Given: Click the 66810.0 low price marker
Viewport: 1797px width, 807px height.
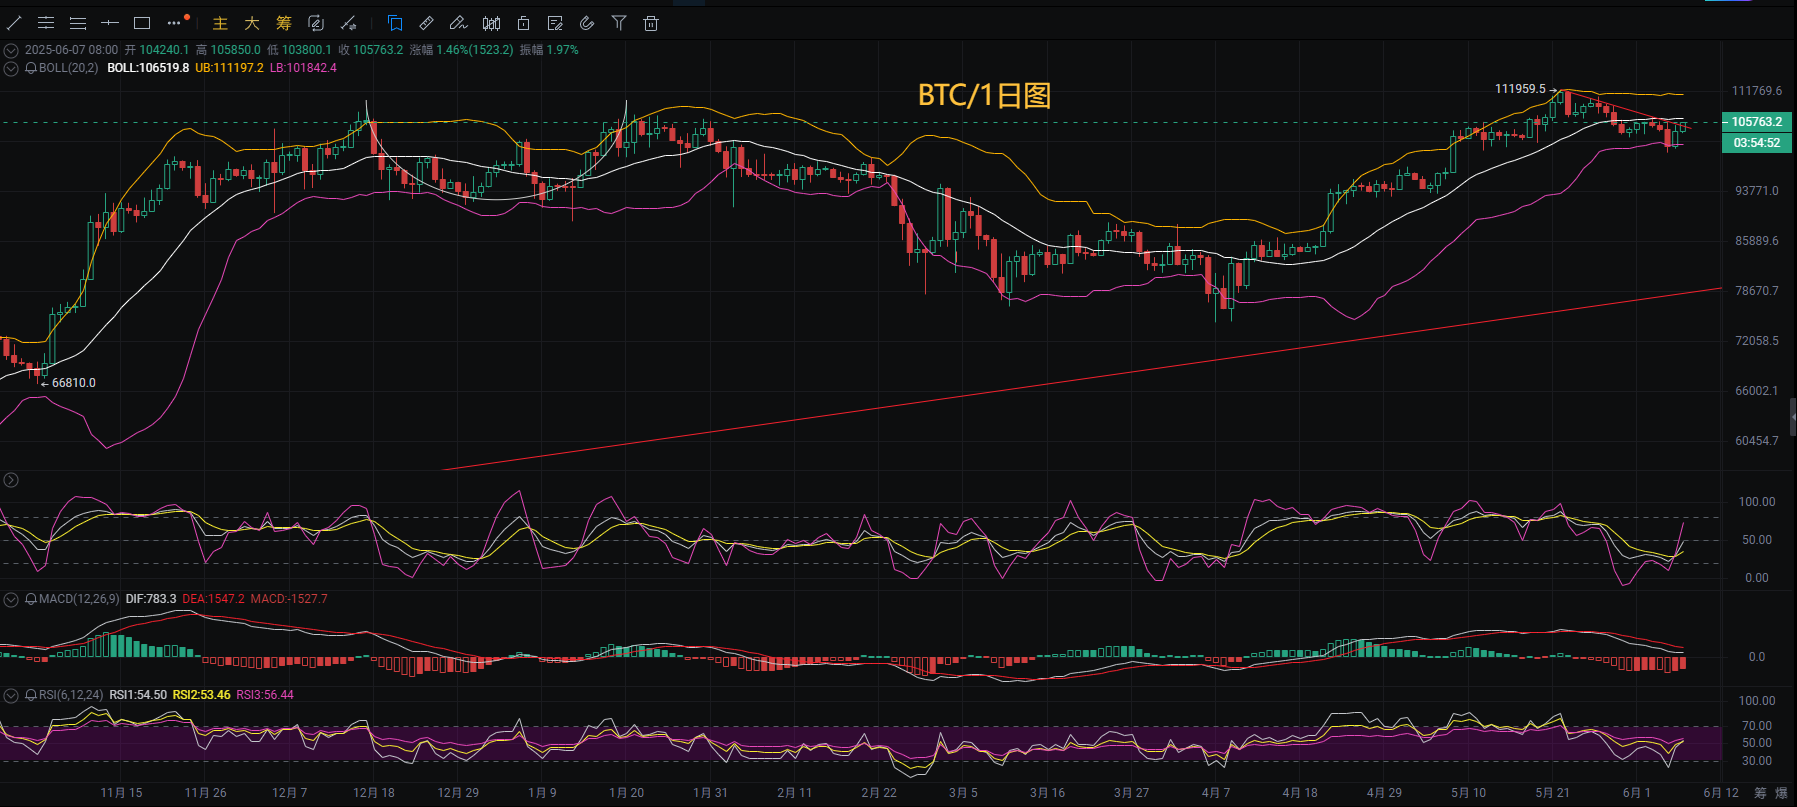Looking at the screenshot, I should (x=74, y=383).
